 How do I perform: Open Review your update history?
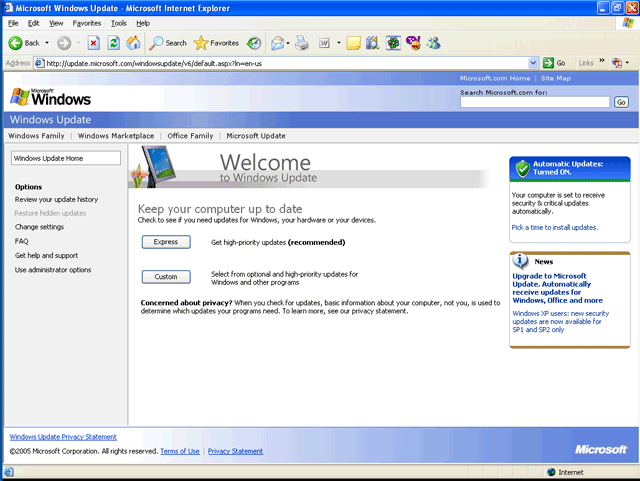pos(56,199)
